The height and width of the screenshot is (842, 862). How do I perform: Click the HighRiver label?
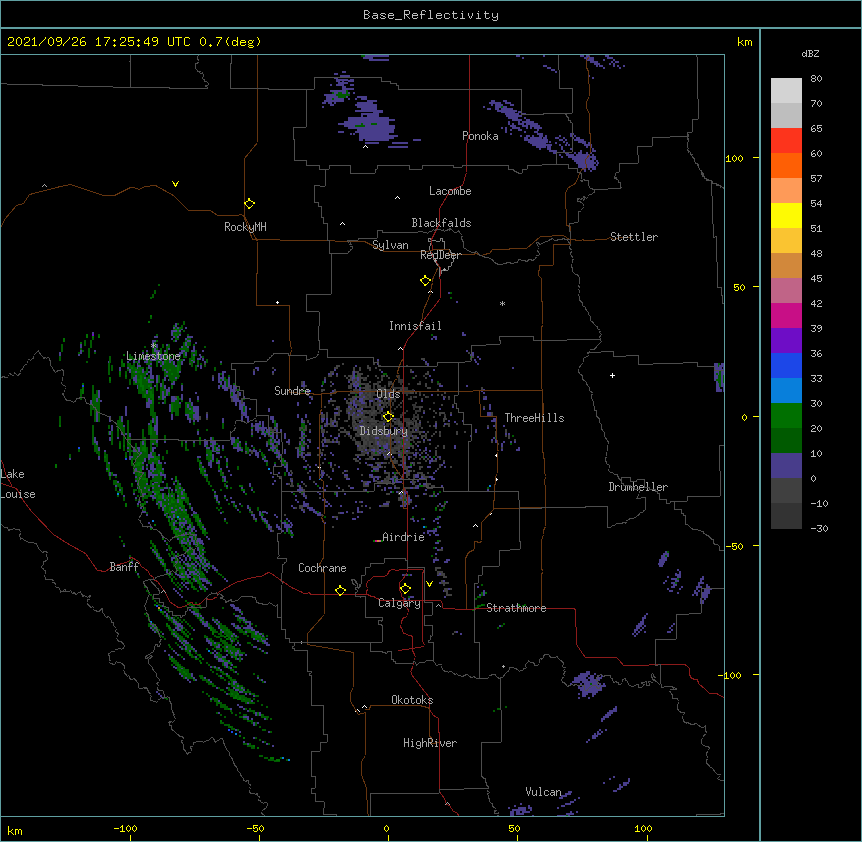point(430,743)
